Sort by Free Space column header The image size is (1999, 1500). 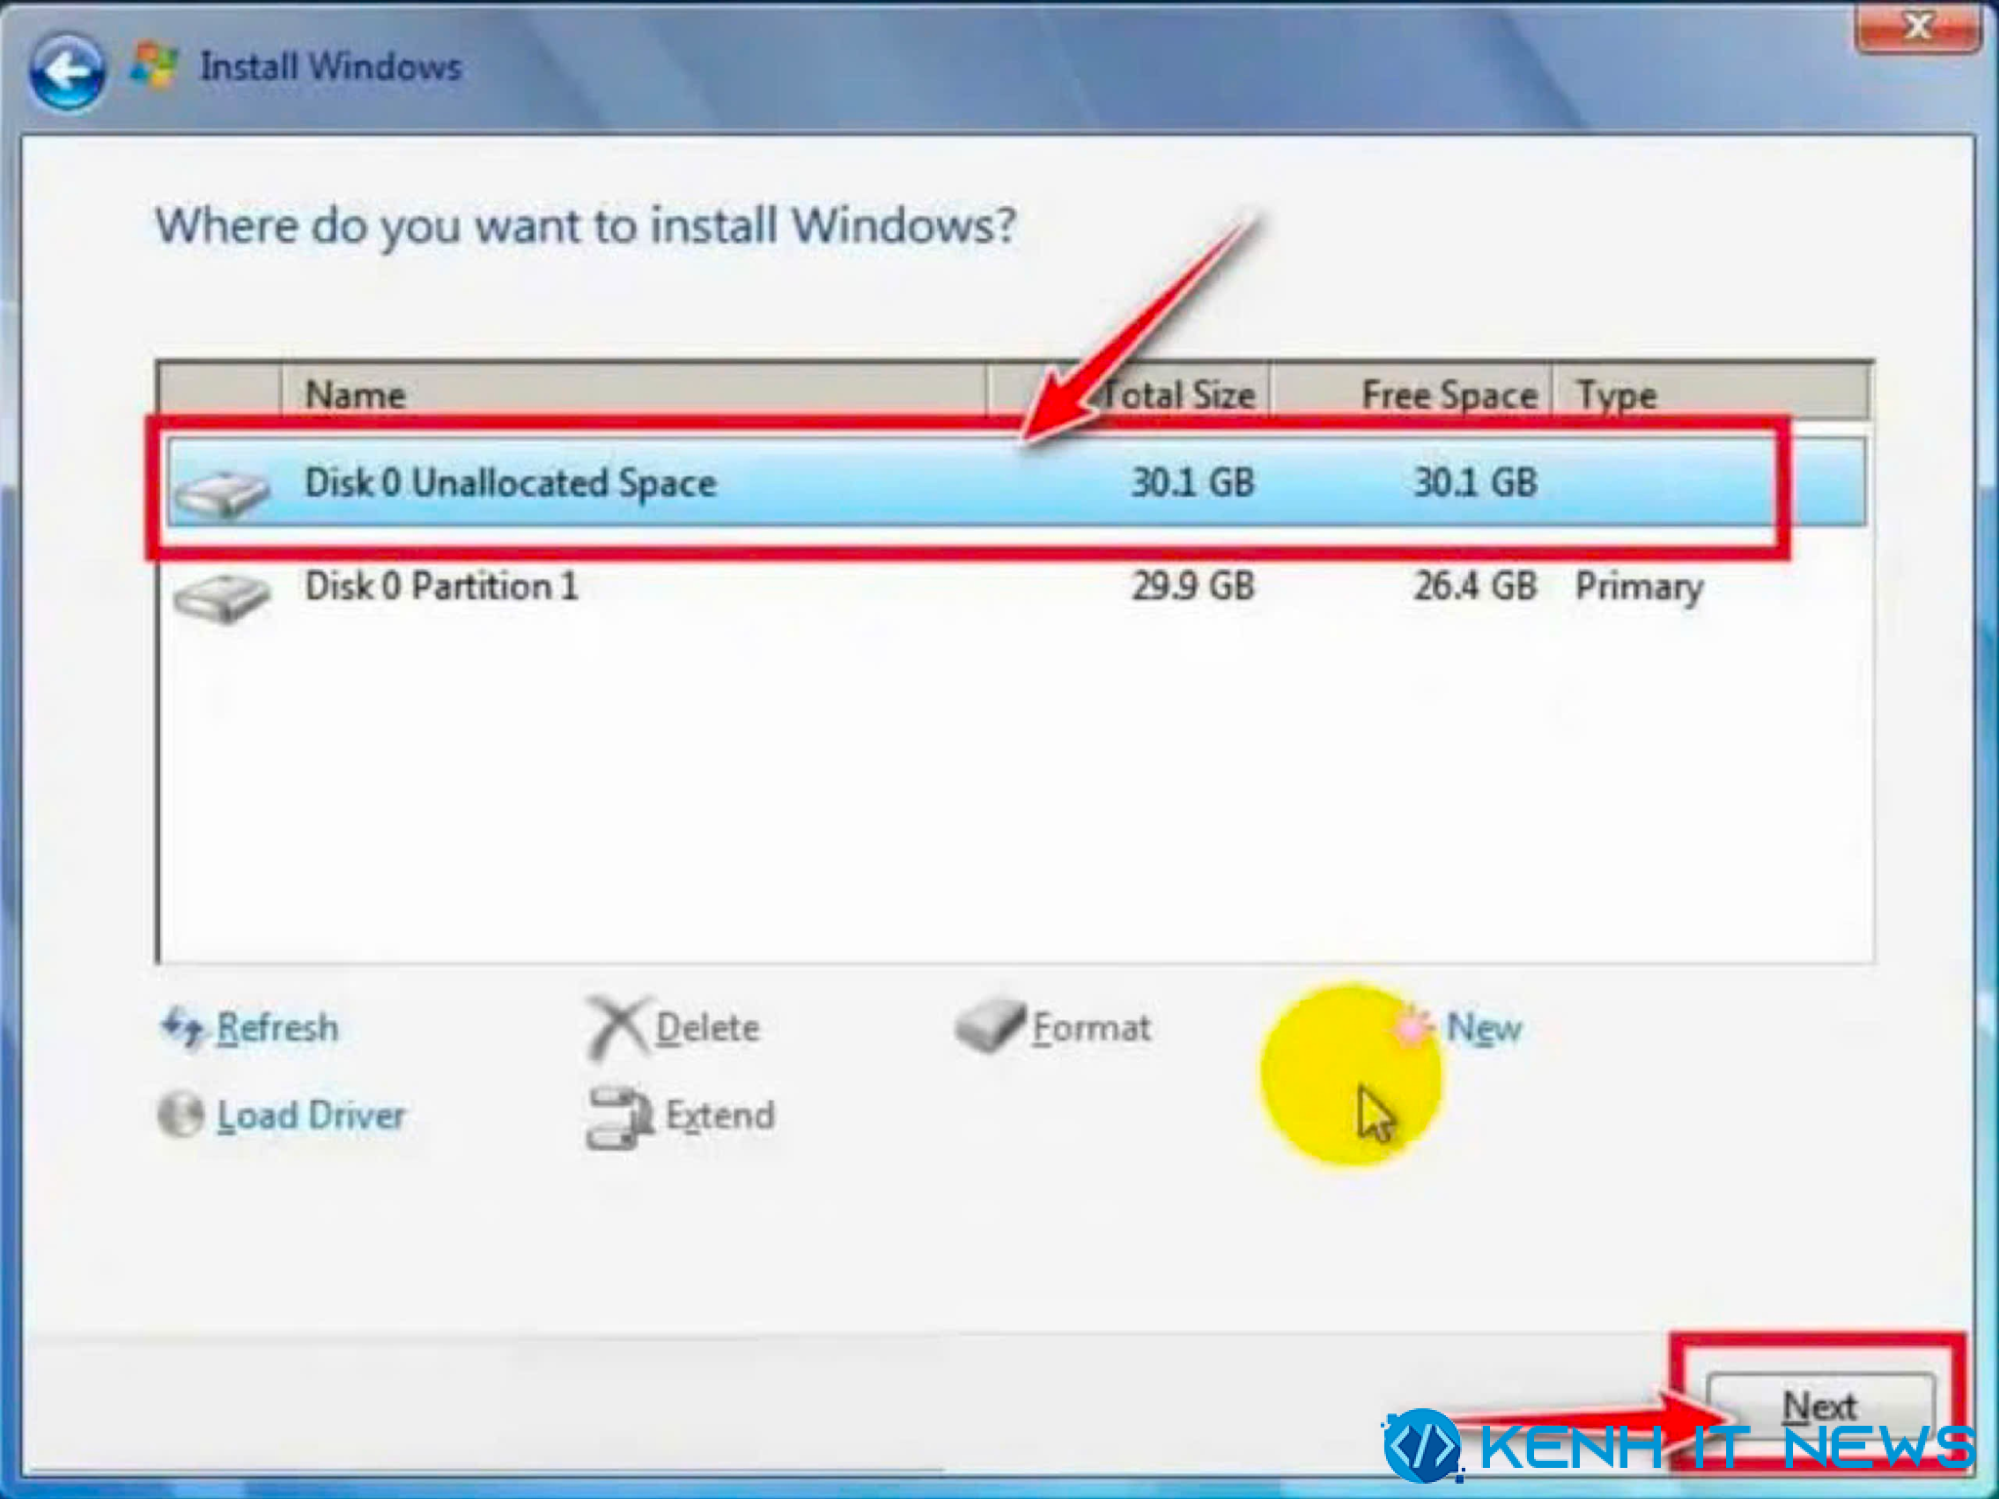(x=1411, y=394)
